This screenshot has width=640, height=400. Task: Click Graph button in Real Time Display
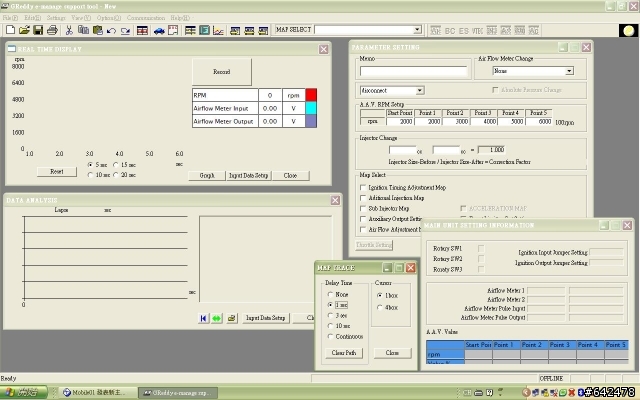pos(207,176)
